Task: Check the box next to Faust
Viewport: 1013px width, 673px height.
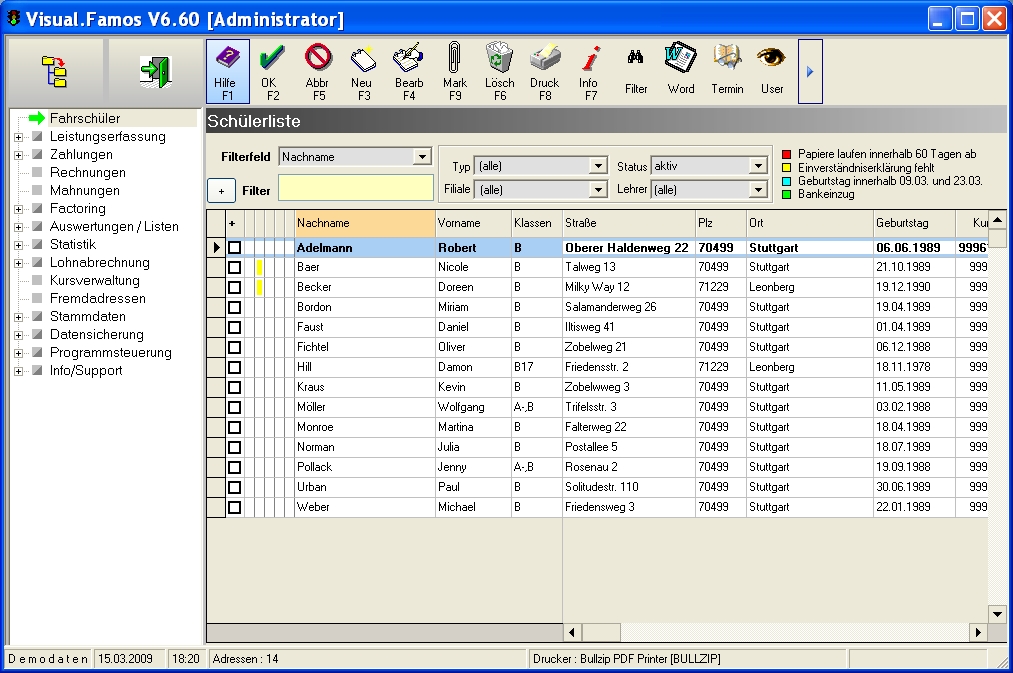Action: click(x=235, y=327)
